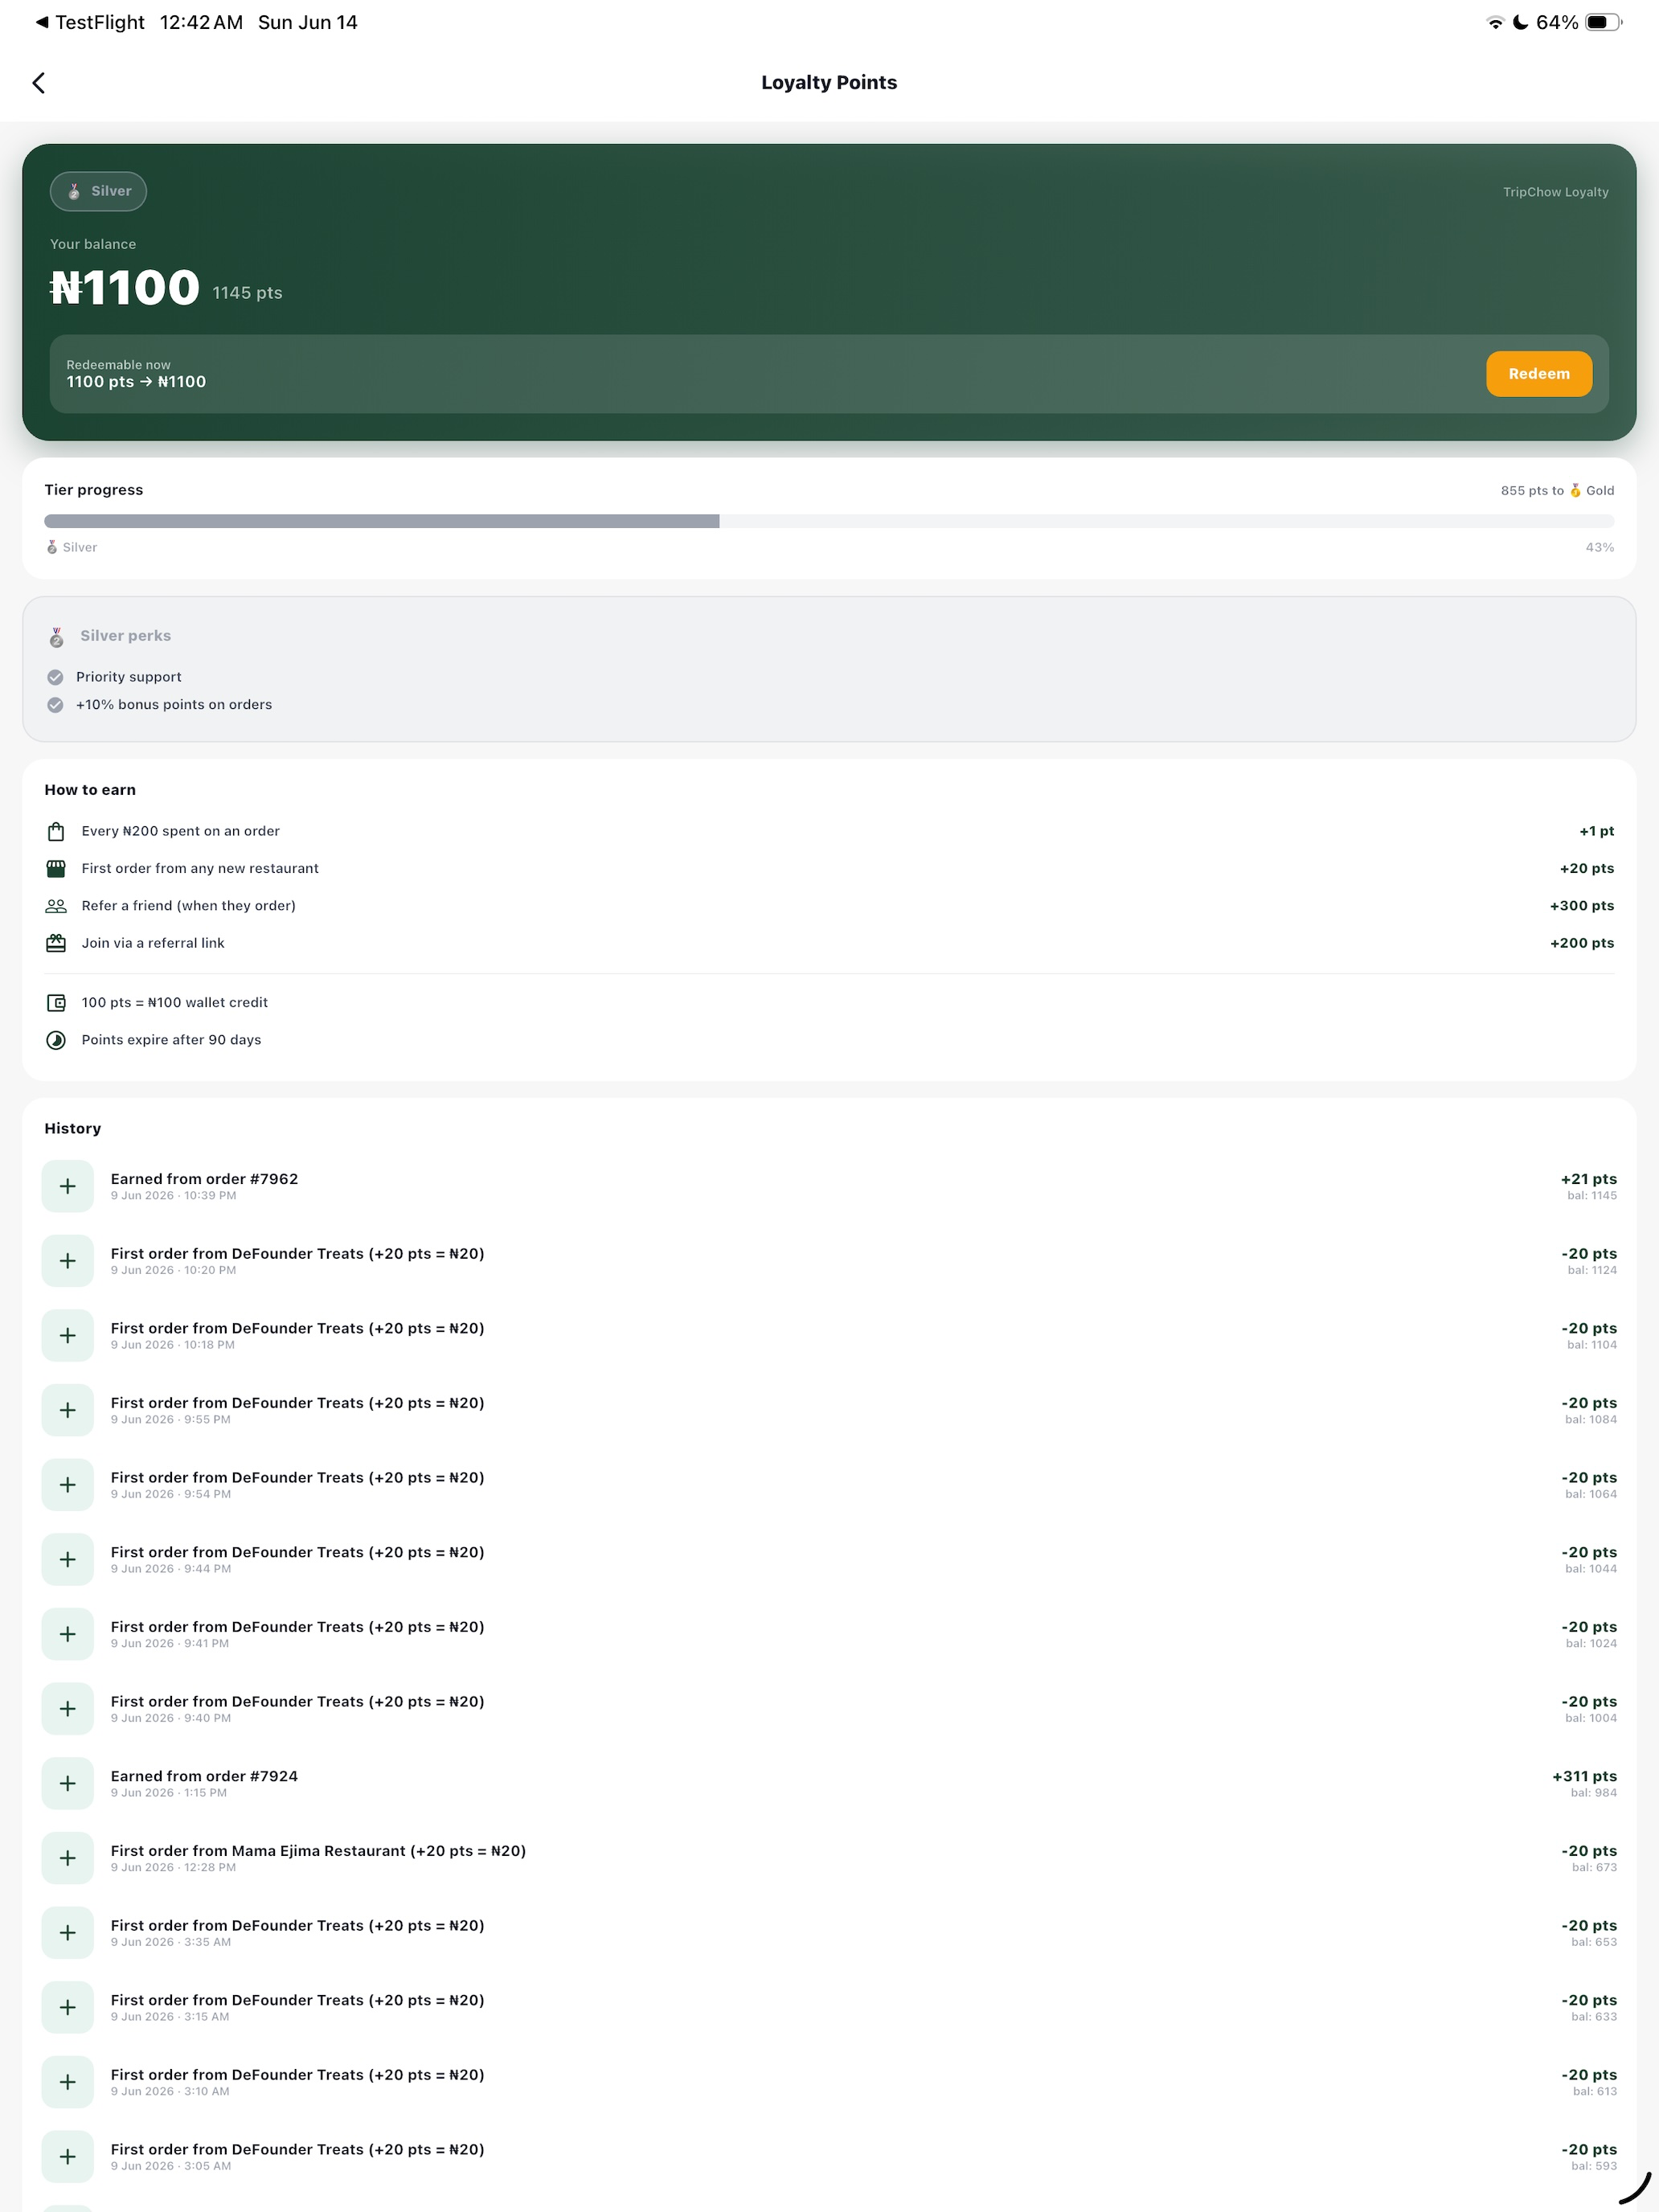The image size is (1659, 2212).
Task: Tap the back chevron in the header
Action: tap(39, 83)
